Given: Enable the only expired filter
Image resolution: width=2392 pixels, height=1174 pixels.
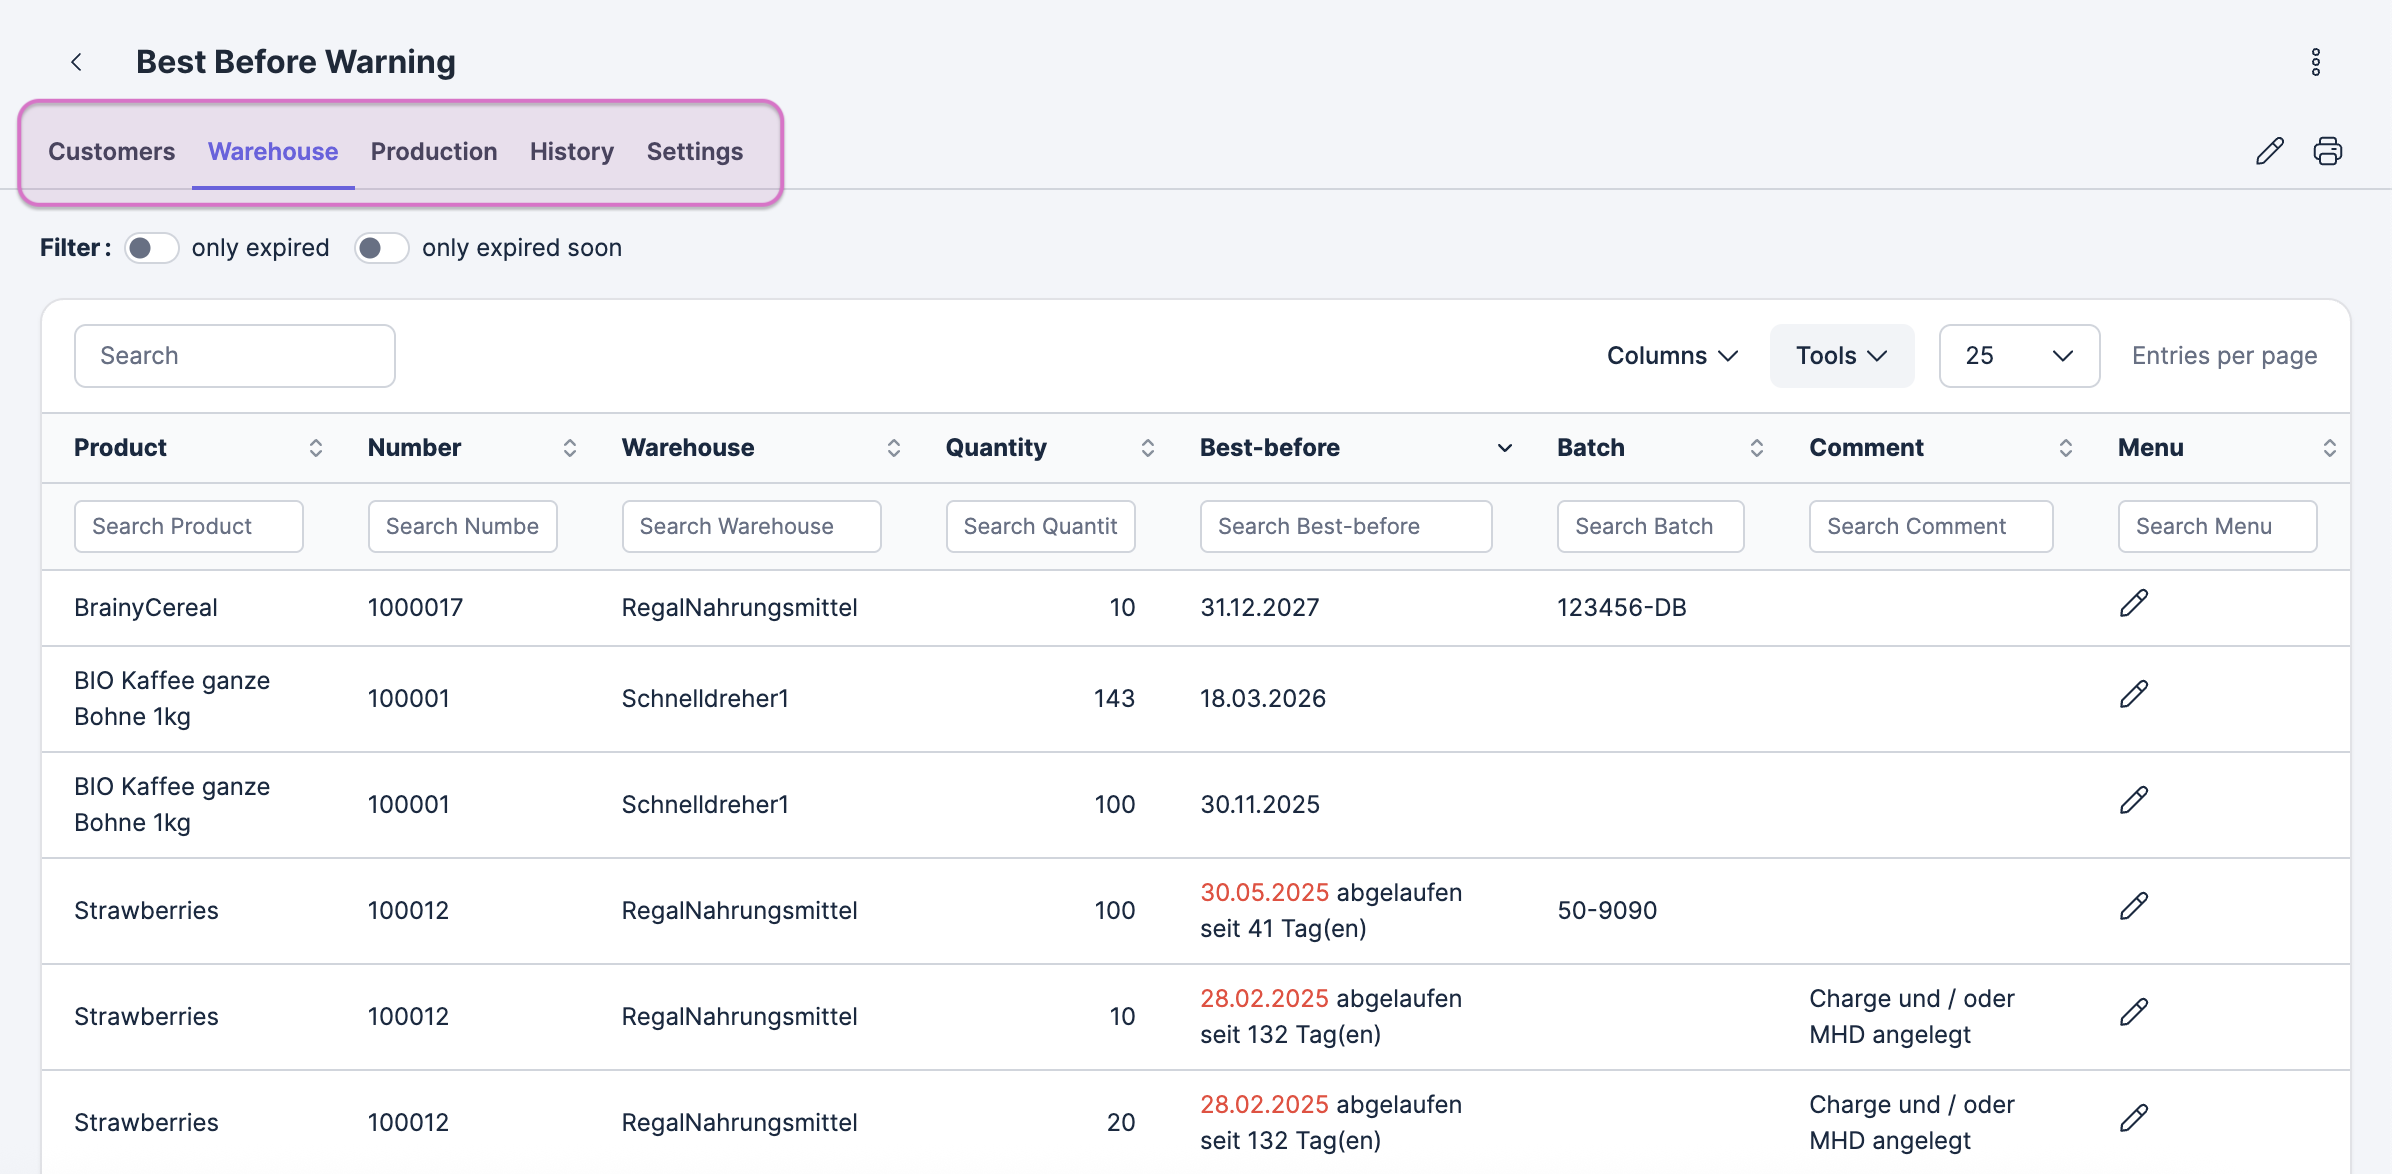Looking at the screenshot, I should (152, 248).
